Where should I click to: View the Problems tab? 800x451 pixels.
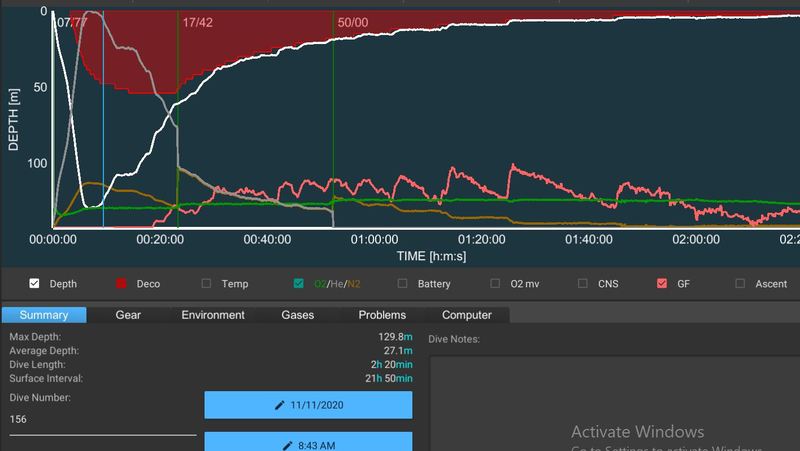coord(382,315)
